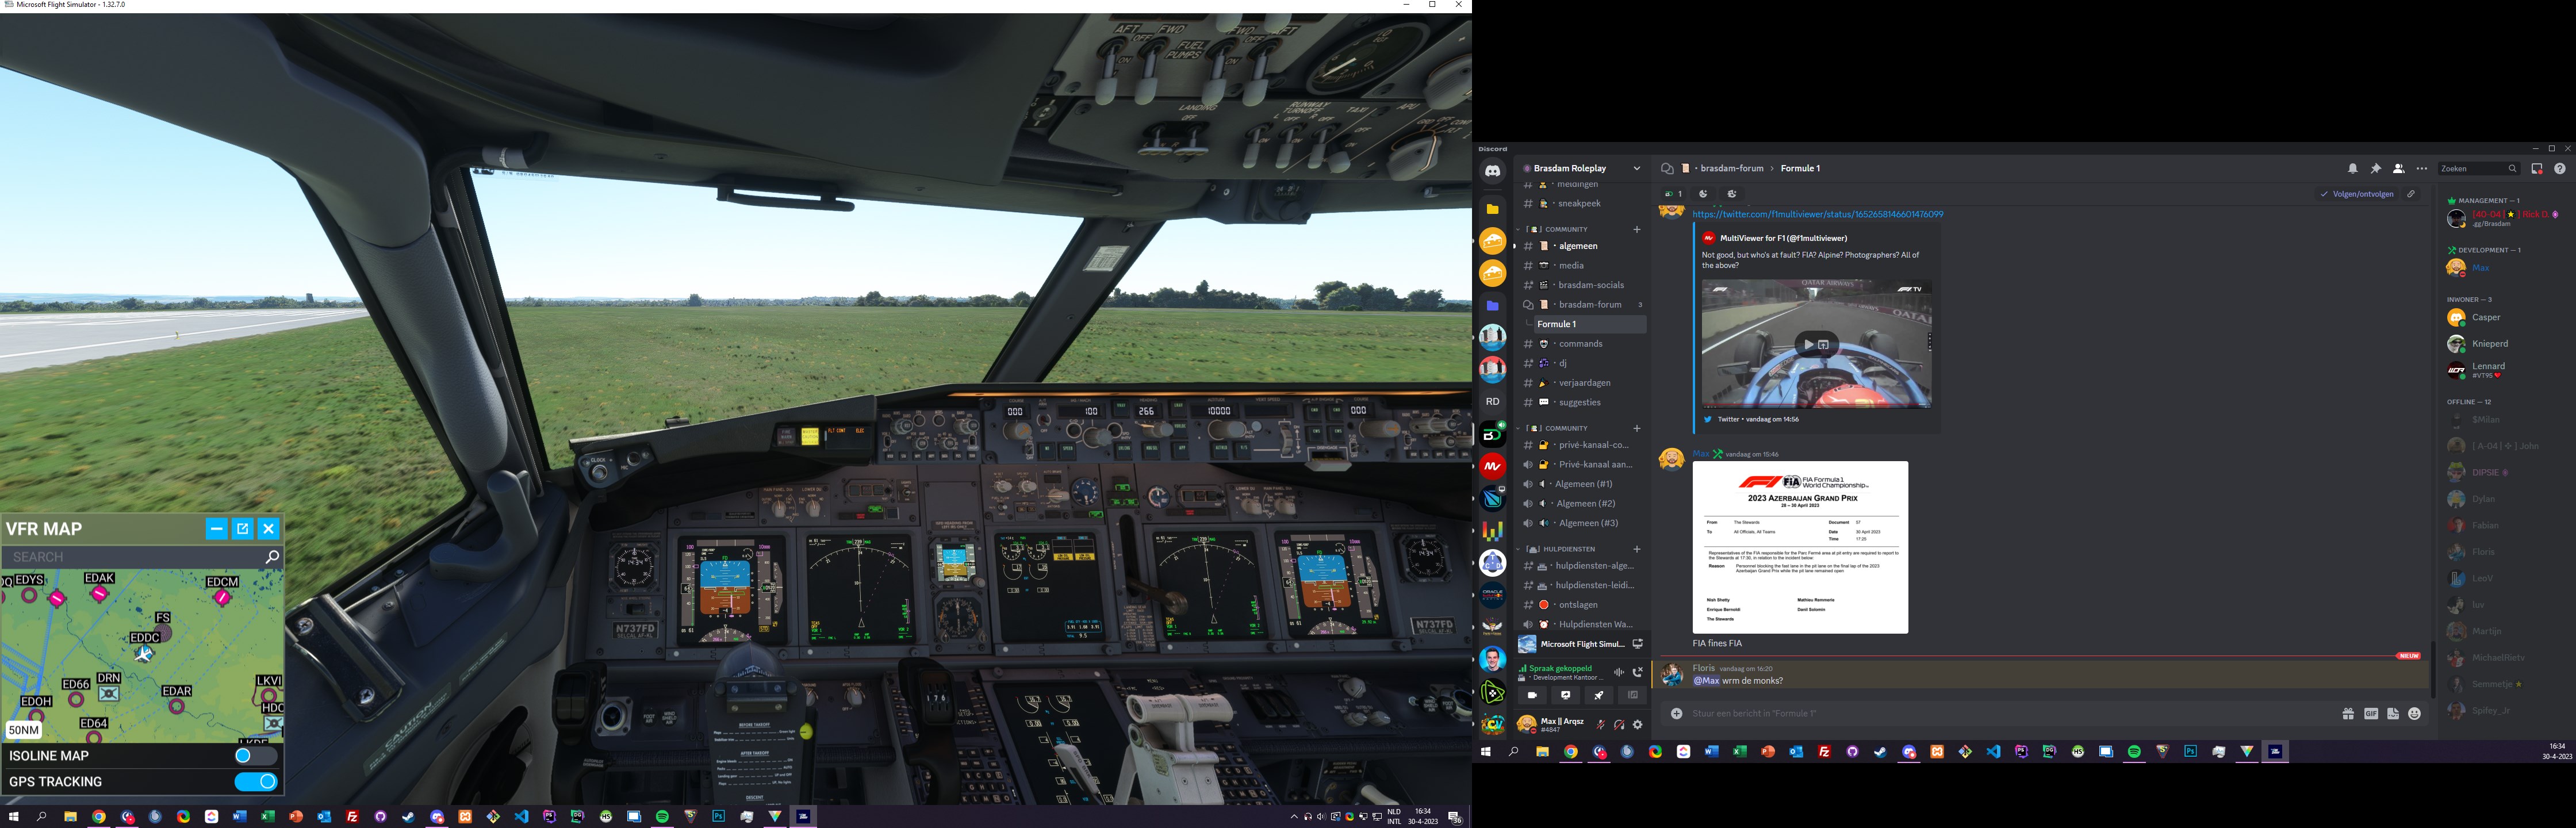Toggle the member list icon
The width and height of the screenshot is (2576, 828).
[2399, 169]
